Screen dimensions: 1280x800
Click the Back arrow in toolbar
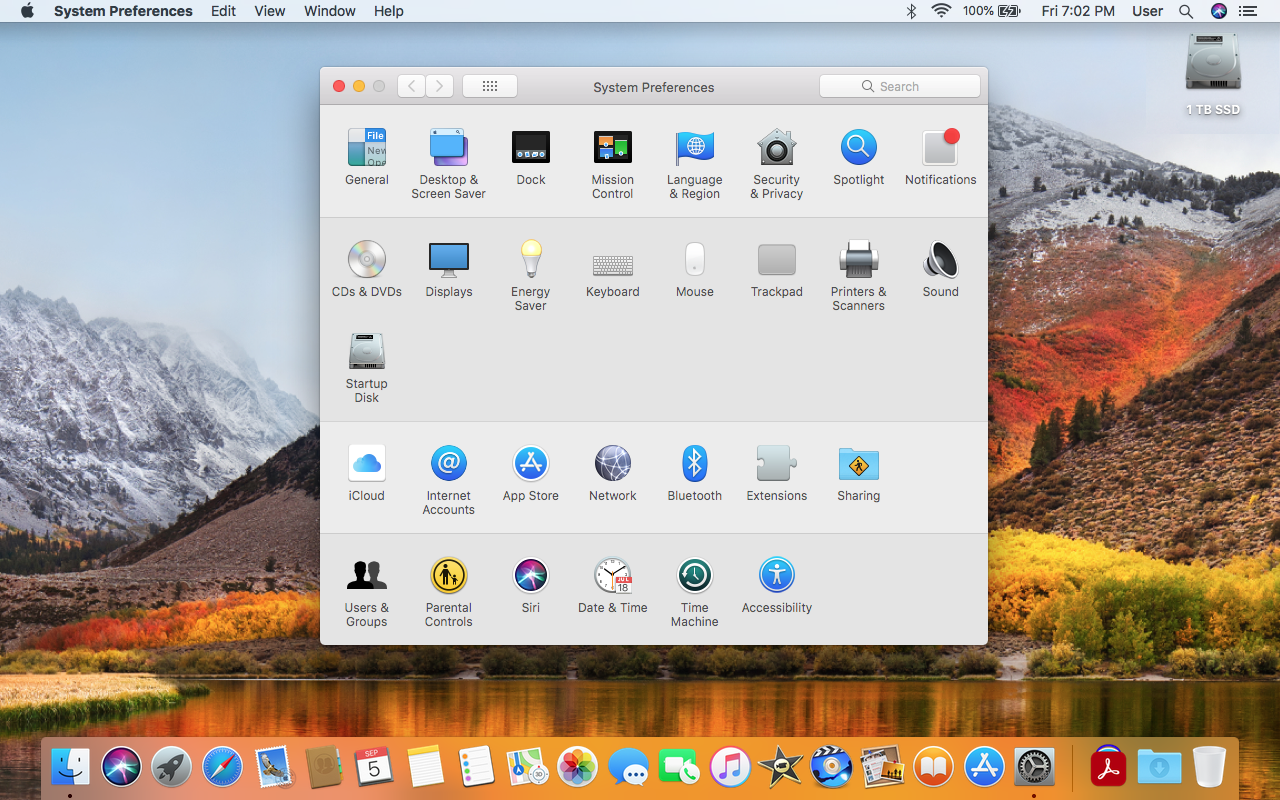point(411,86)
